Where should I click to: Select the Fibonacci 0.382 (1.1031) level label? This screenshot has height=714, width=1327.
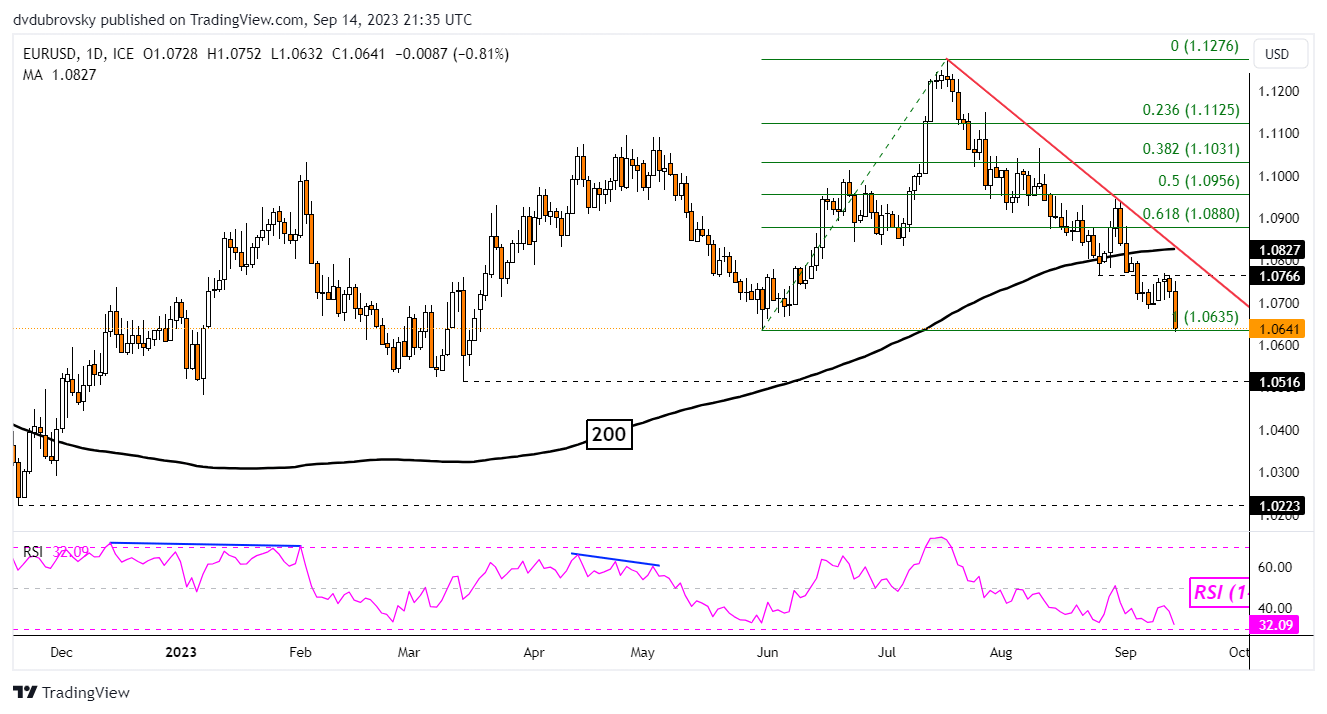[x=1191, y=149]
